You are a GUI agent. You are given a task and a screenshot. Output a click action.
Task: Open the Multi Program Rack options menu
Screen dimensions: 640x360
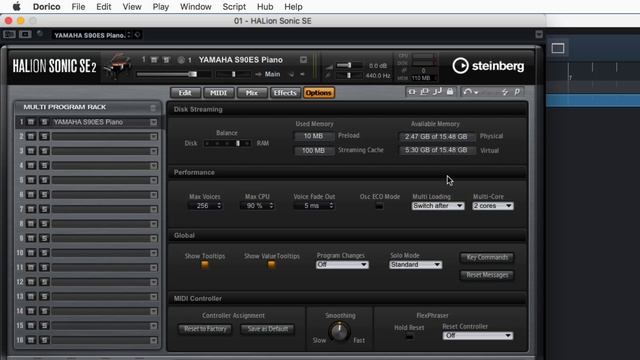tap(153, 108)
